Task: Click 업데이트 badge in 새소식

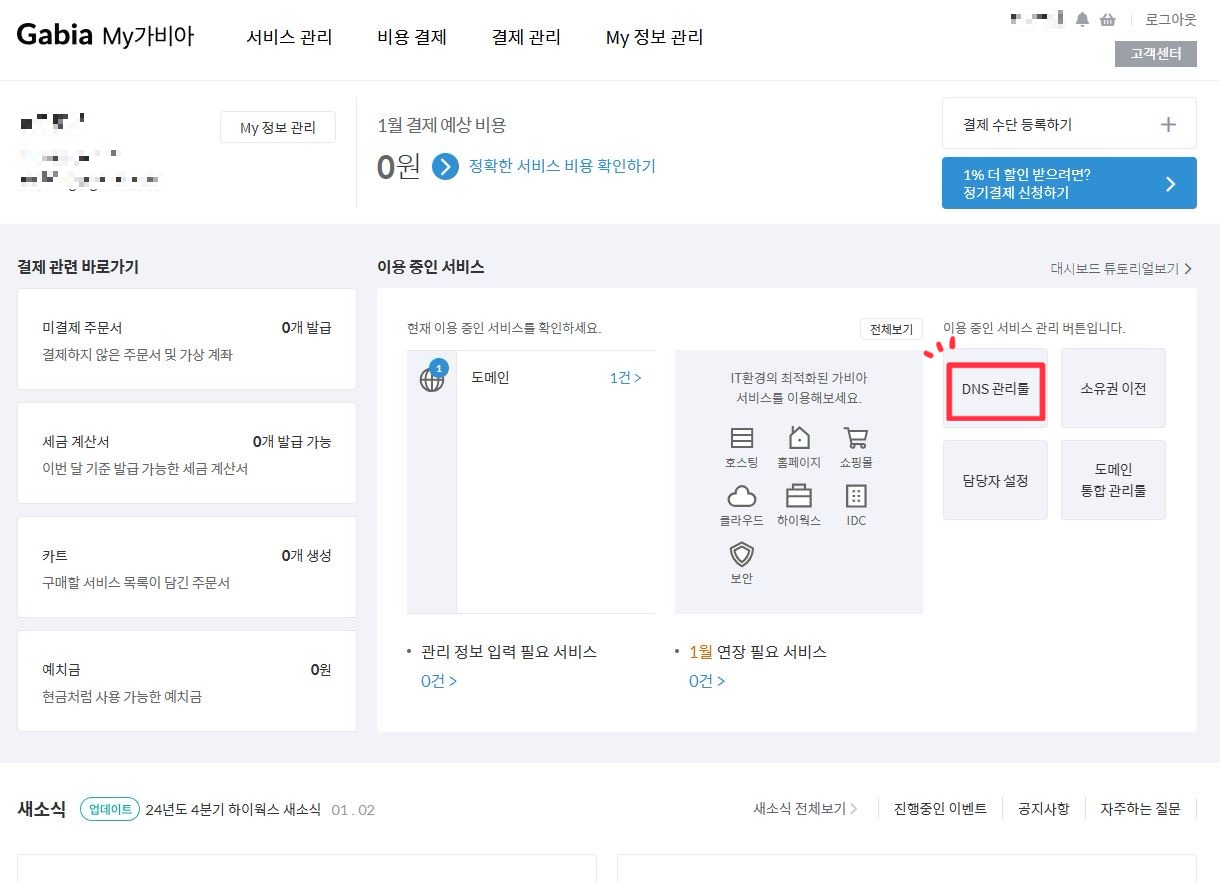Action: [109, 809]
